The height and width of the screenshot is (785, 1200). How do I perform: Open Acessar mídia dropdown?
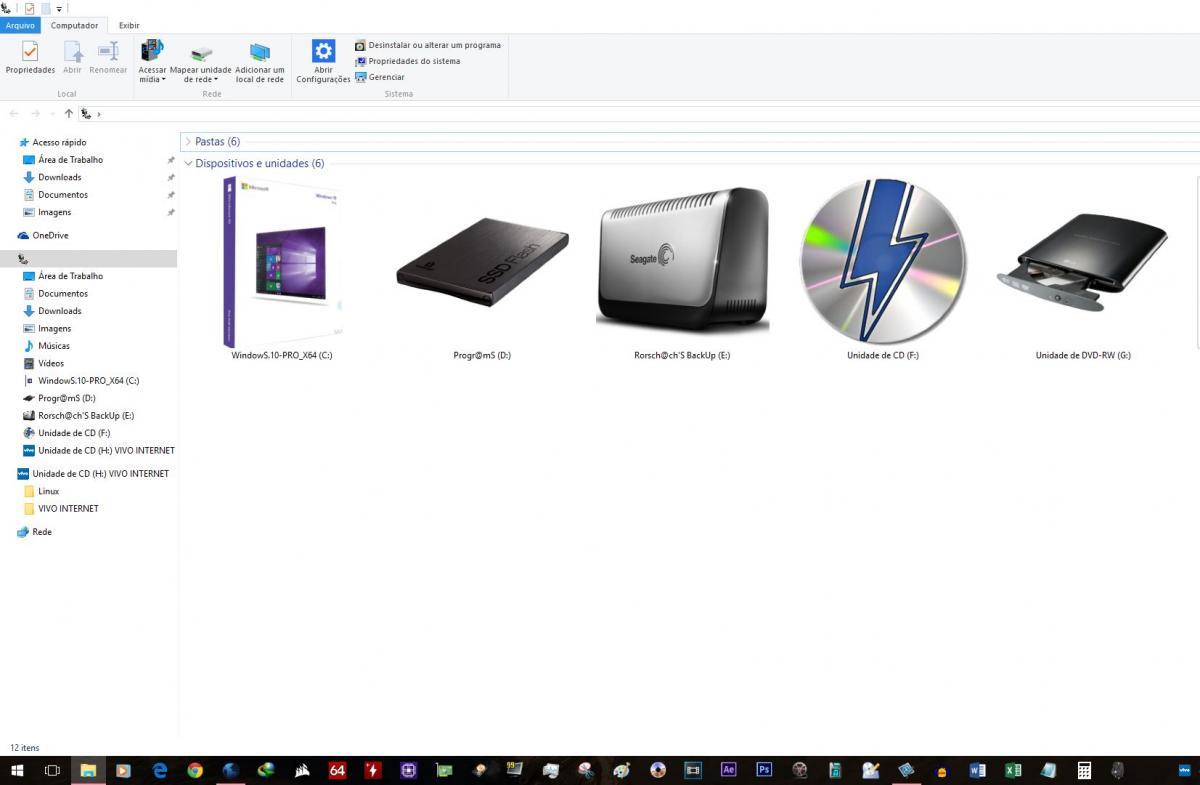[152, 61]
